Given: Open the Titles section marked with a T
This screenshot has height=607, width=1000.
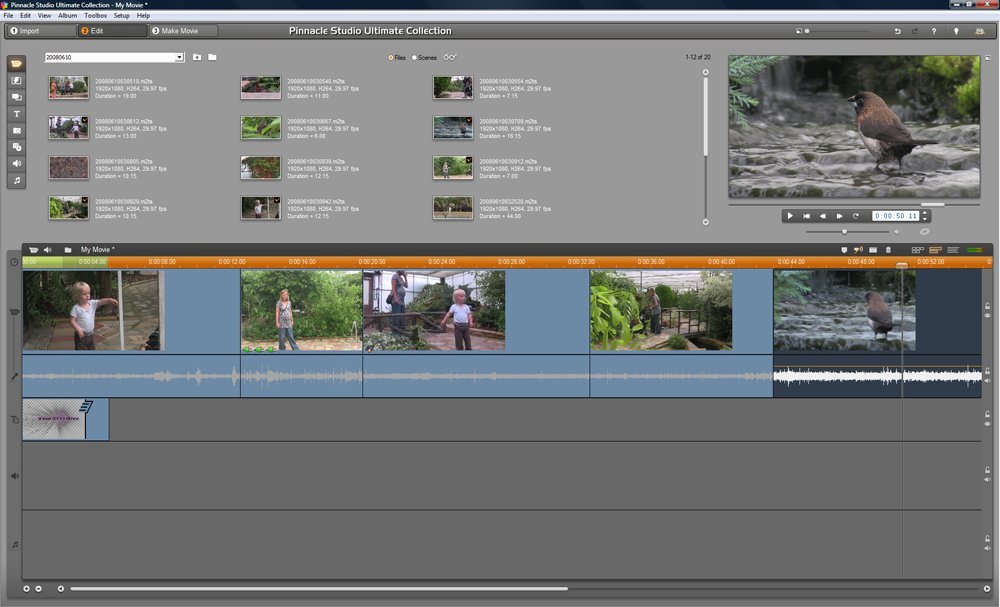Looking at the screenshot, I should [x=17, y=113].
